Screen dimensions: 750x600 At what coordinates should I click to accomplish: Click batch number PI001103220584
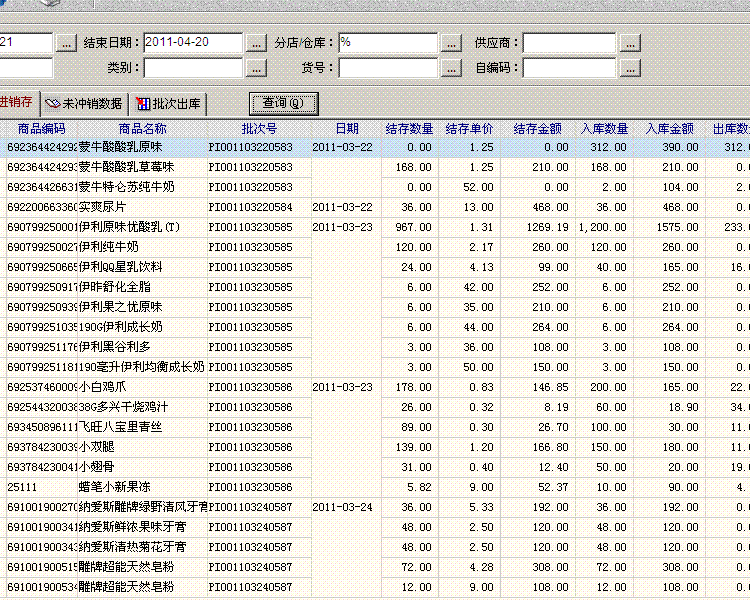tap(250, 207)
